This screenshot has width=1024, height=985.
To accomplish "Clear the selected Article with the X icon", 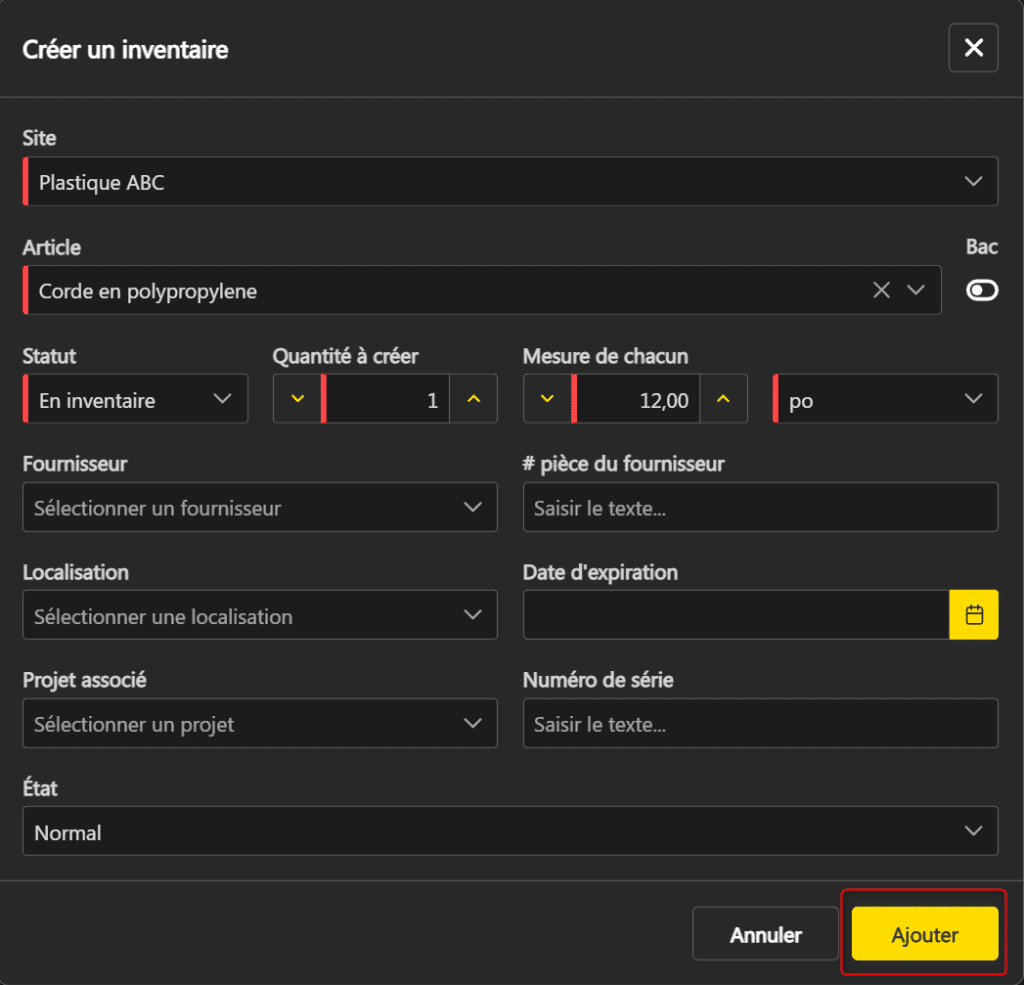I will click(x=881, y=290).
